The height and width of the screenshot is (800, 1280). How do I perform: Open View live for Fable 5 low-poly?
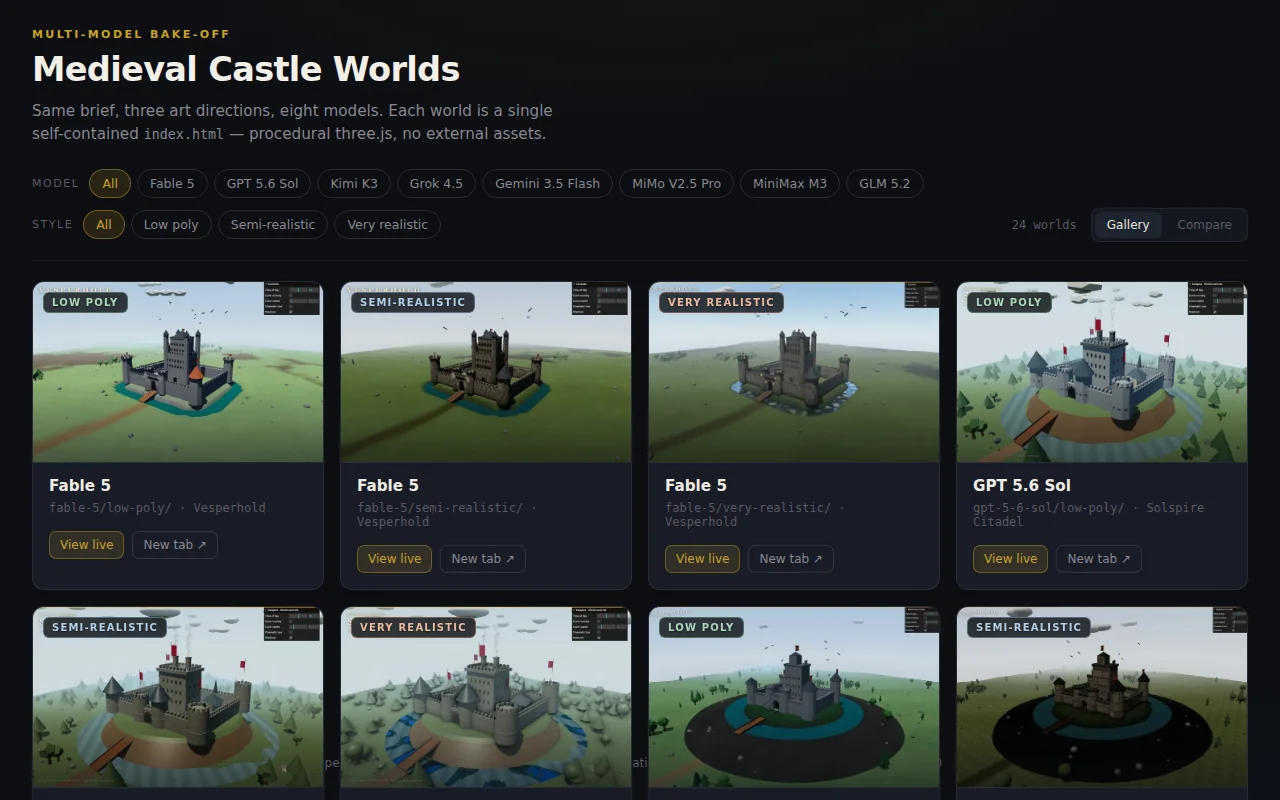[87, 545]
